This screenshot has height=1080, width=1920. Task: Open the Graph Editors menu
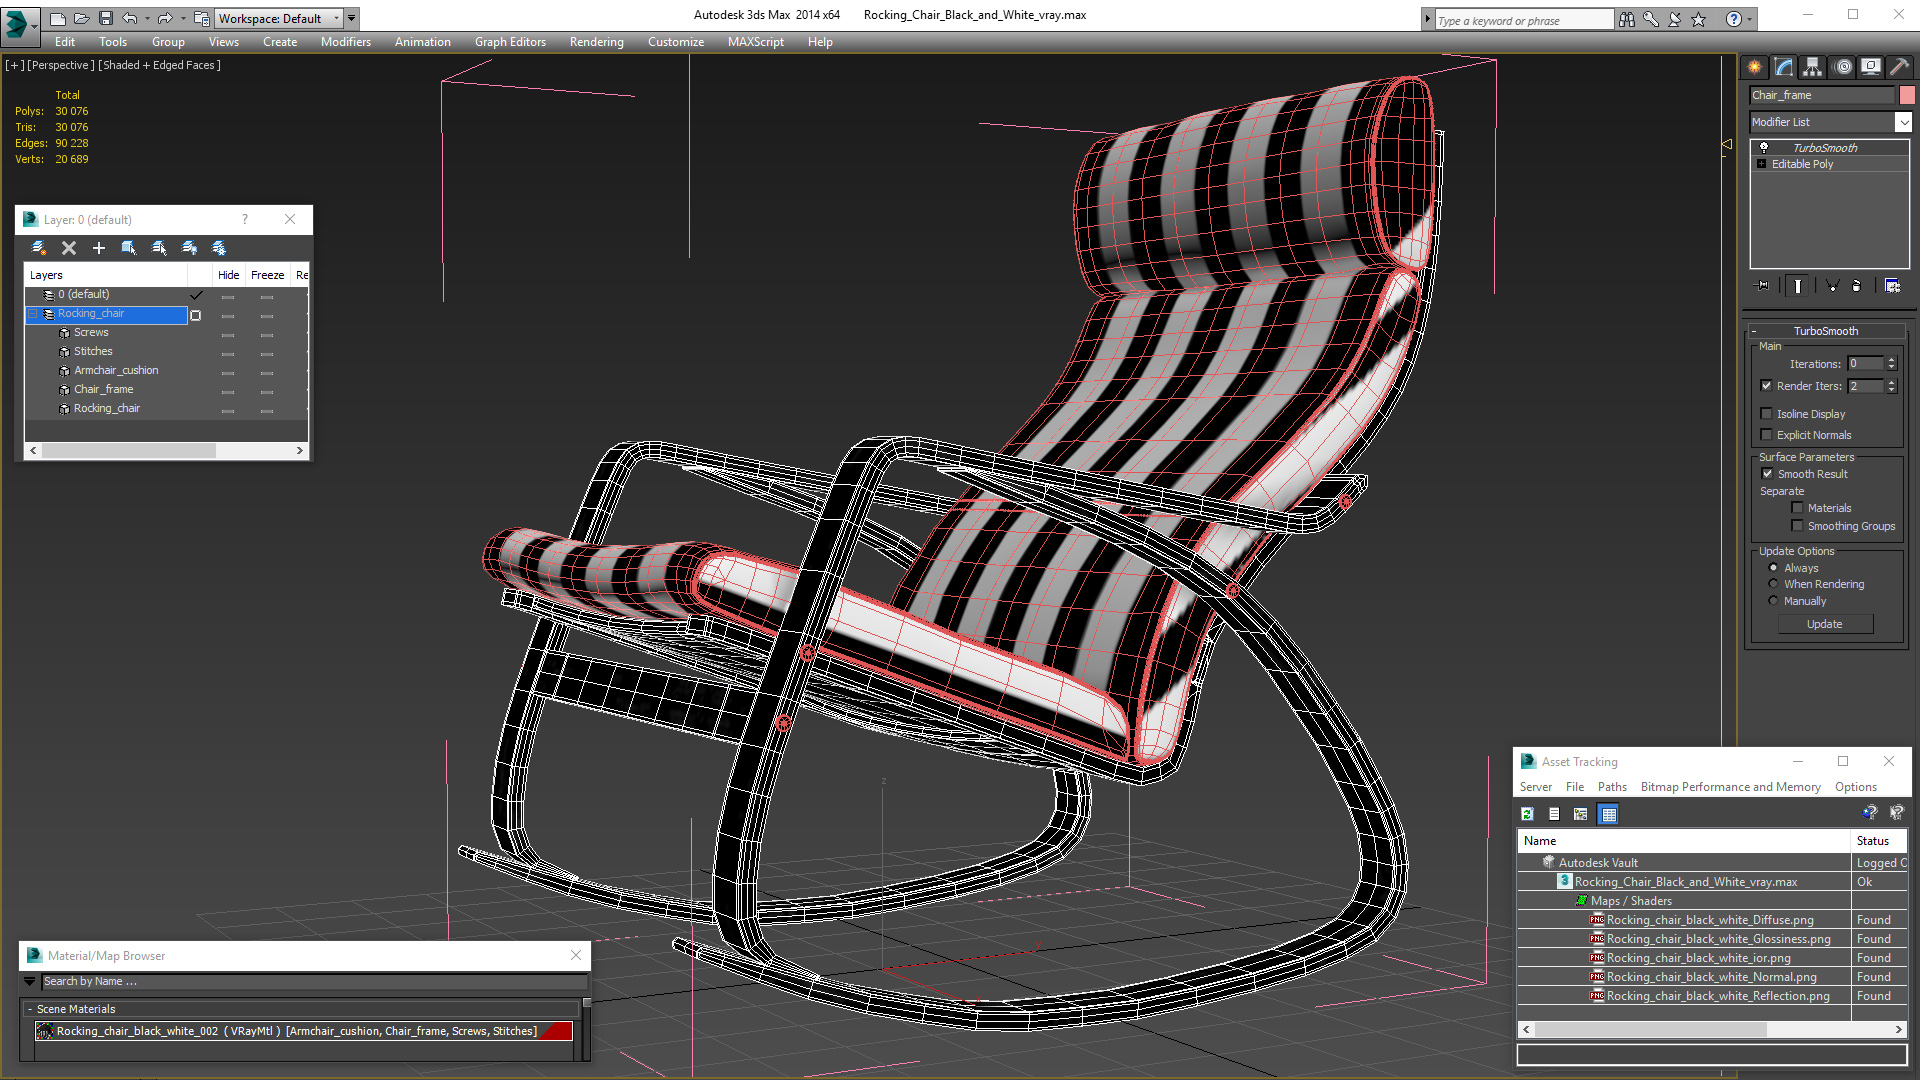(x=510, y=42)
